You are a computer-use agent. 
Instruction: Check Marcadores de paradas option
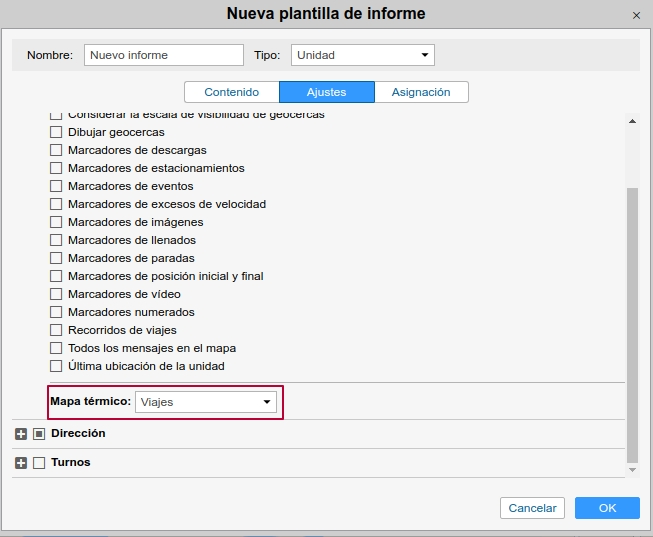[x=56, y=258]
